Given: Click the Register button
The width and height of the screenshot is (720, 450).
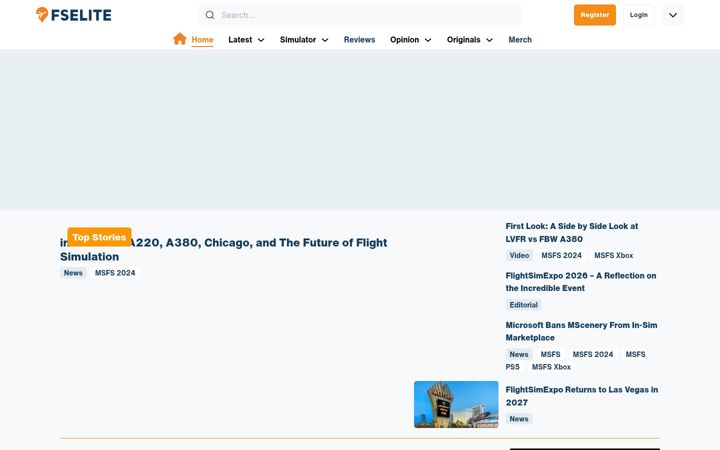Looking at the screenshot, I should click(595, 15).
